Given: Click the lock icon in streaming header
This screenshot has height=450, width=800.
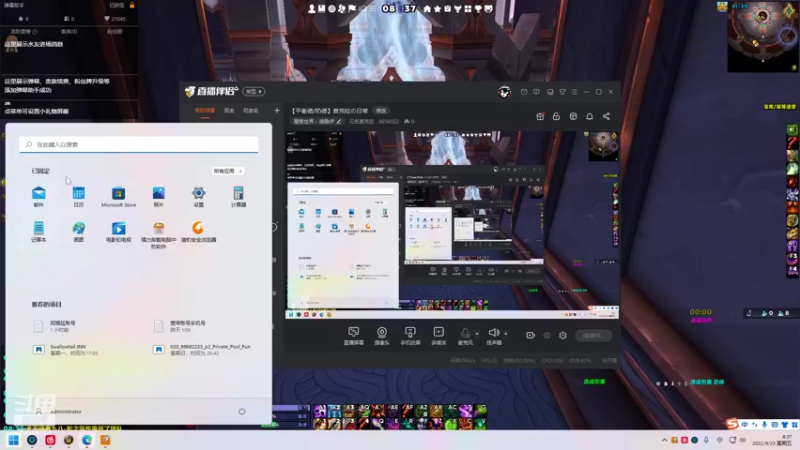Looking at the screenshot, I should pyautogui.click(x=556, y=116).
